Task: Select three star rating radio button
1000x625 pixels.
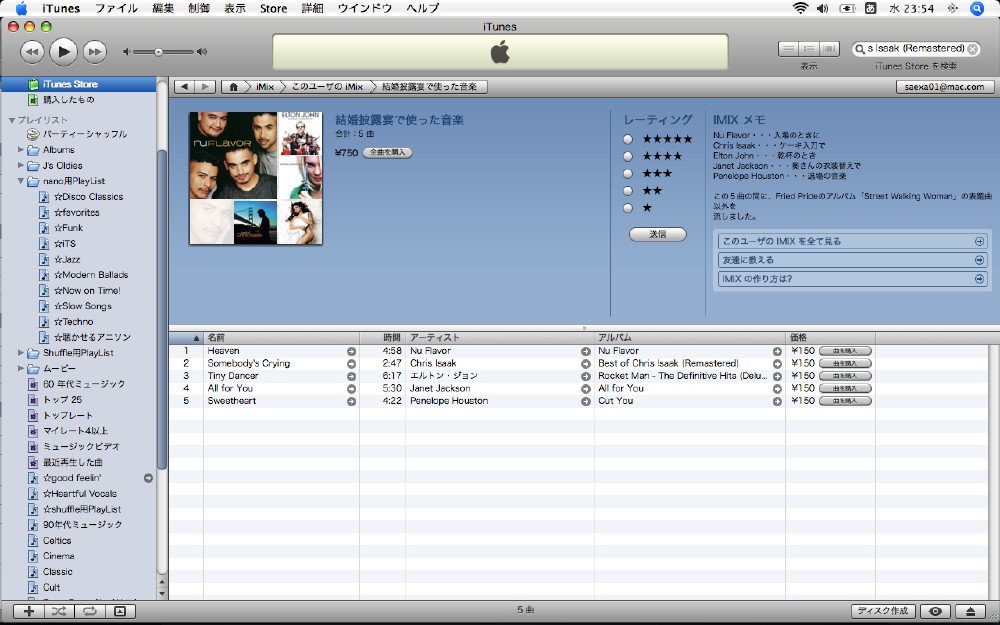Action: tap(628, 173)
